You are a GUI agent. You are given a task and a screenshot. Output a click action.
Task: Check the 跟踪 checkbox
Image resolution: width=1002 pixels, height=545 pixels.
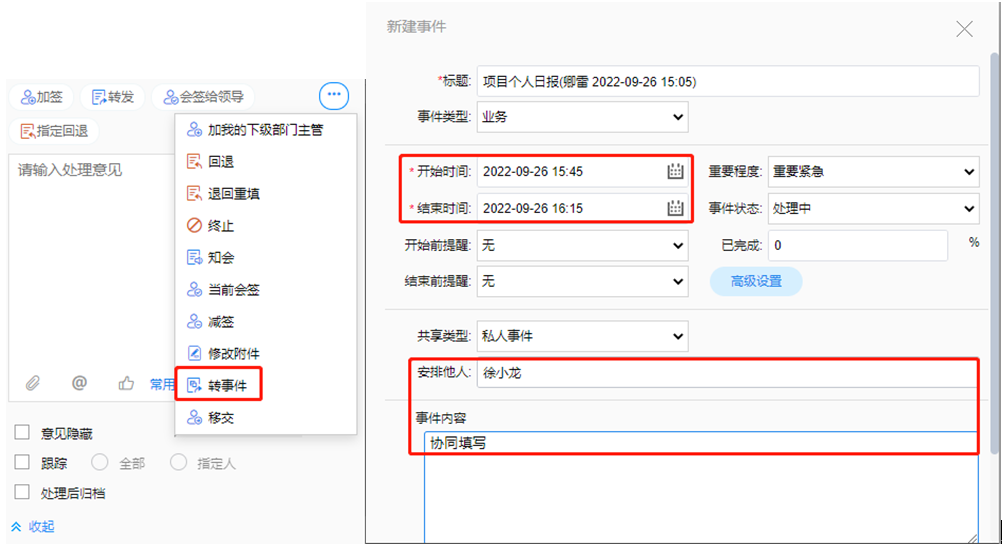pos(22,463)
